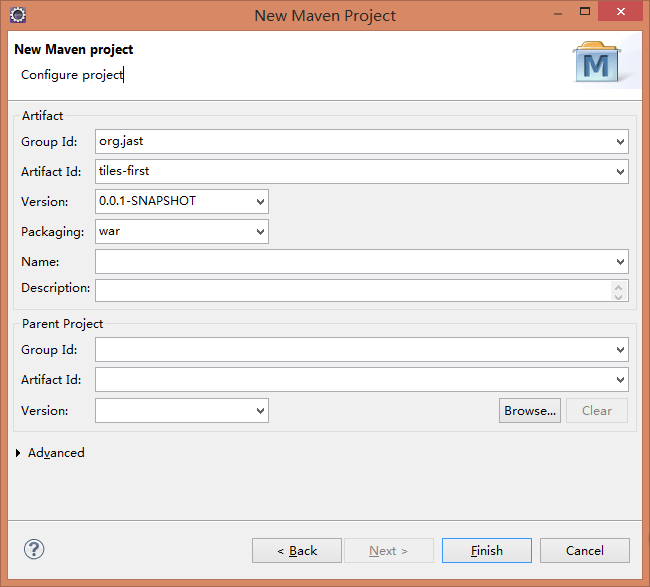Screen dimensions: 650x587
Task: Open the Name field dropdown arrow
Action: click(x=620, y=262)
